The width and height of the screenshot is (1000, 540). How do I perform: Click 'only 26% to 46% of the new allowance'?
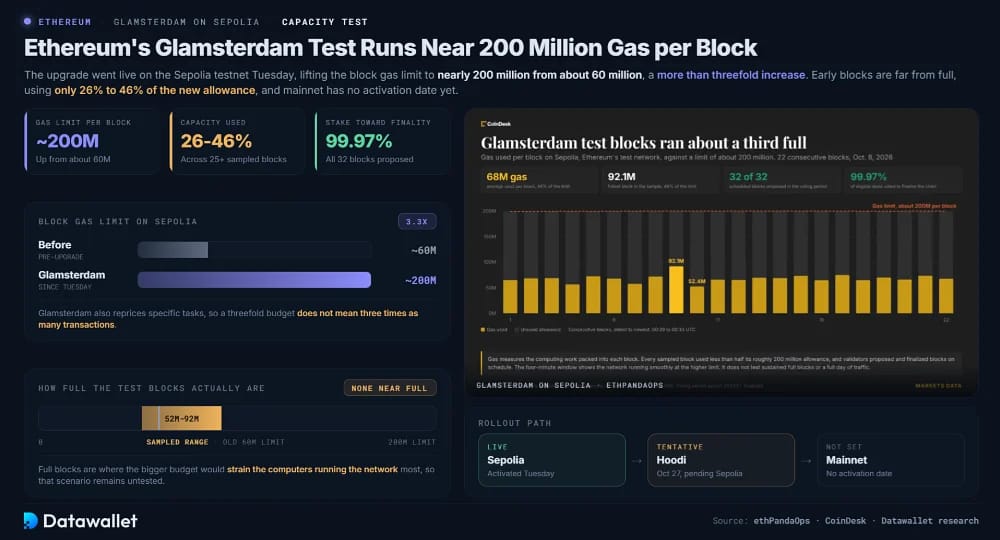(155, 90)
